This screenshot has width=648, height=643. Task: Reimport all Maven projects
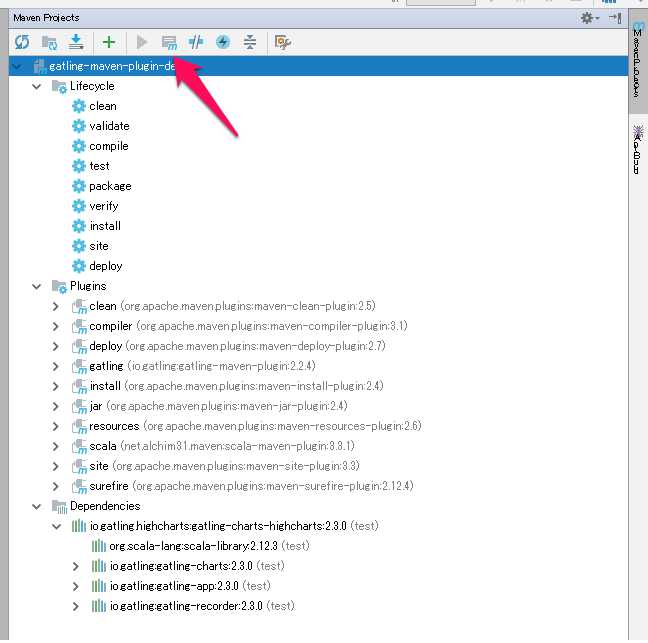[x=22, y=42]
